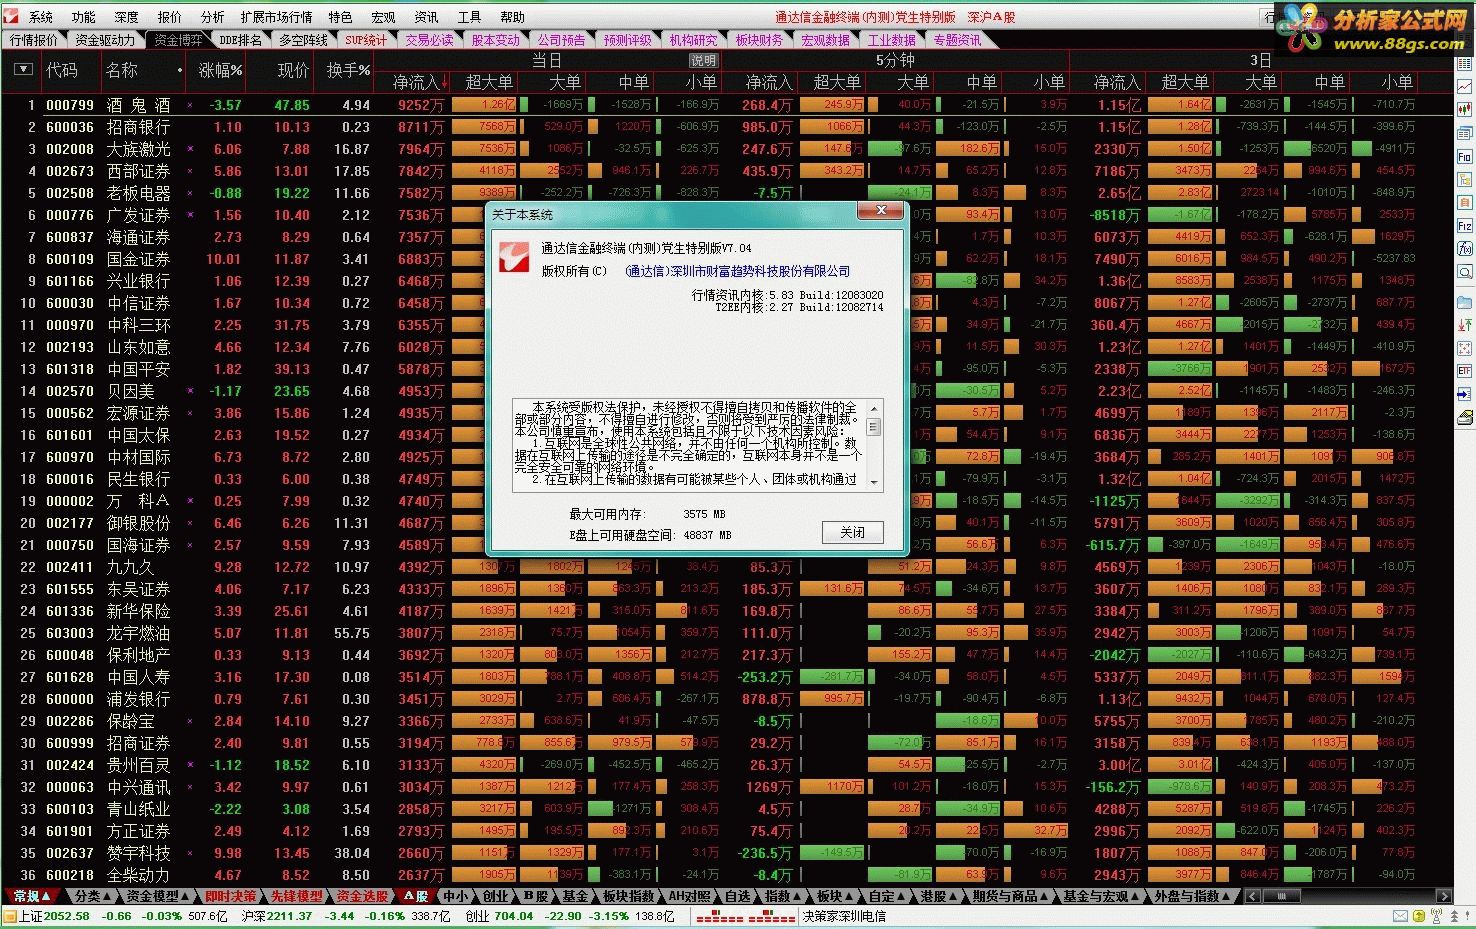
Task: Expand the 板块指数 bottom tab menu
Action: (x=627, y=896)
